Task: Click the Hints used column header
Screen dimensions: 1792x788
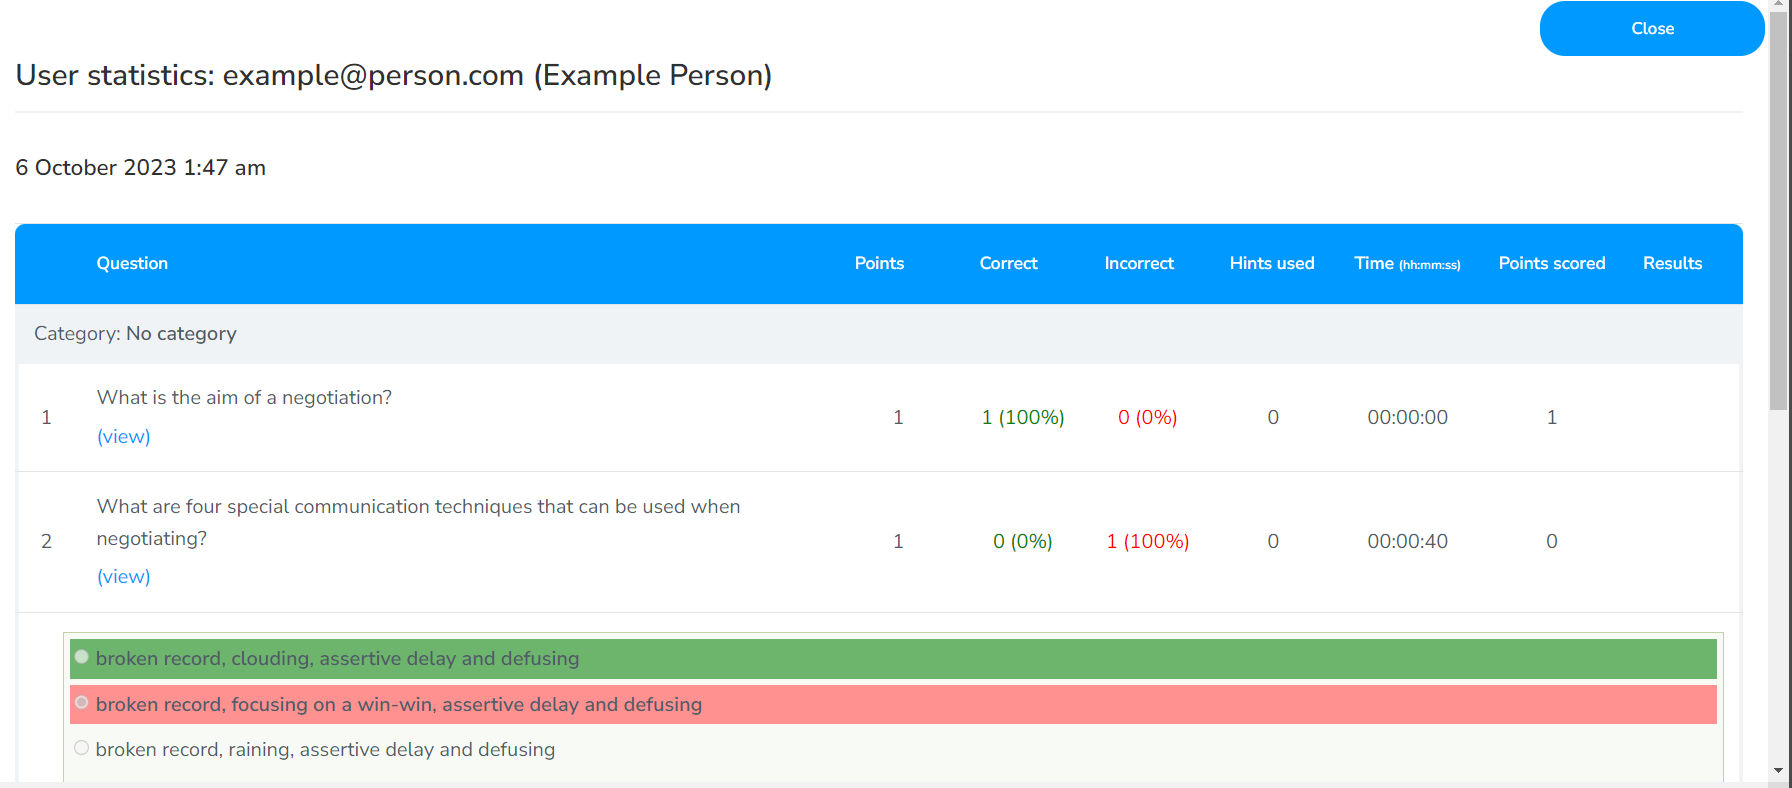Action: [x=1271, y=264]
